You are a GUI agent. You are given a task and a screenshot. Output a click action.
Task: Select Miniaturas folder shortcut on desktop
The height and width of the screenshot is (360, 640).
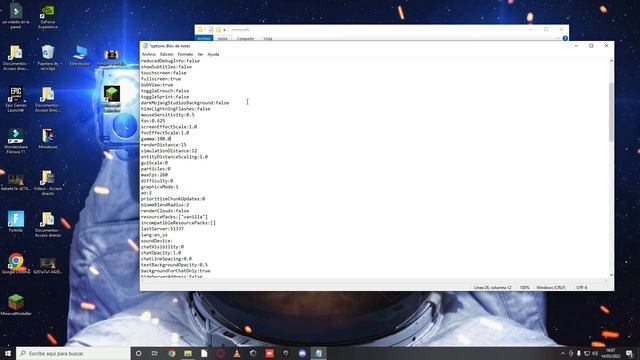[48, 139]
